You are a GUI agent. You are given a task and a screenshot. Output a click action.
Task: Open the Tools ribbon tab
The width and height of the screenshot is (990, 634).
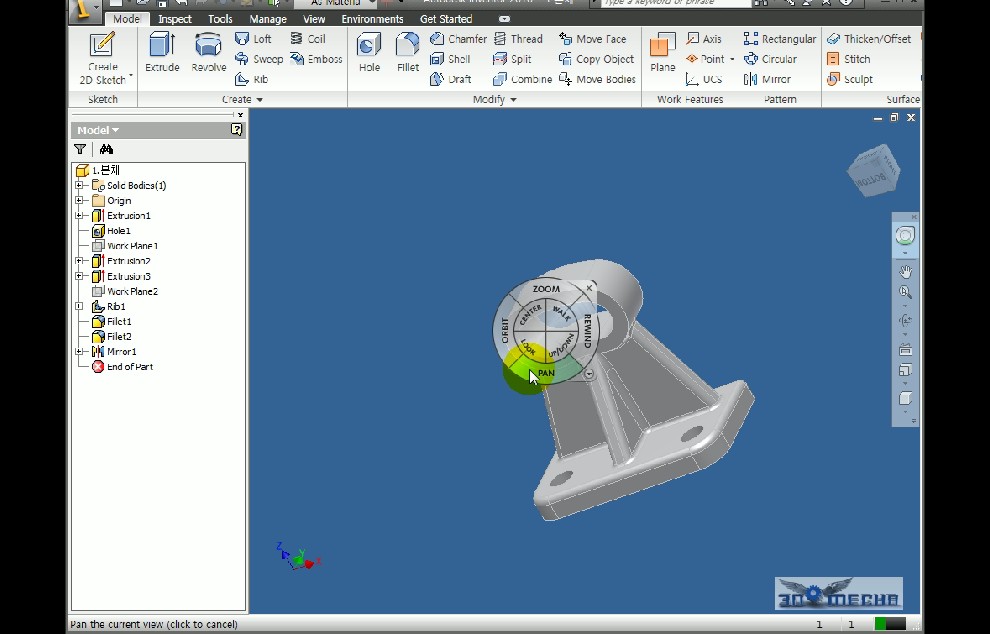[x=220, y=19]
